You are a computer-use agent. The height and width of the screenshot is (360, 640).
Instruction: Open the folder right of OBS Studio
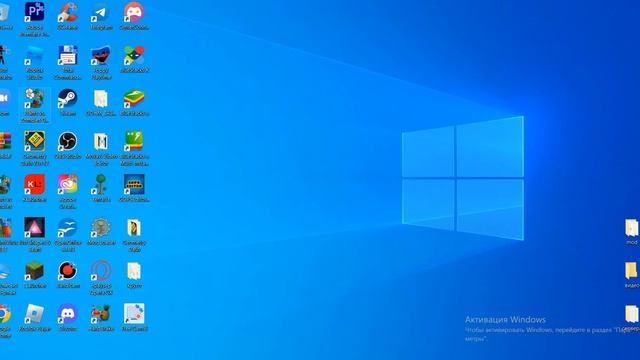101,141
